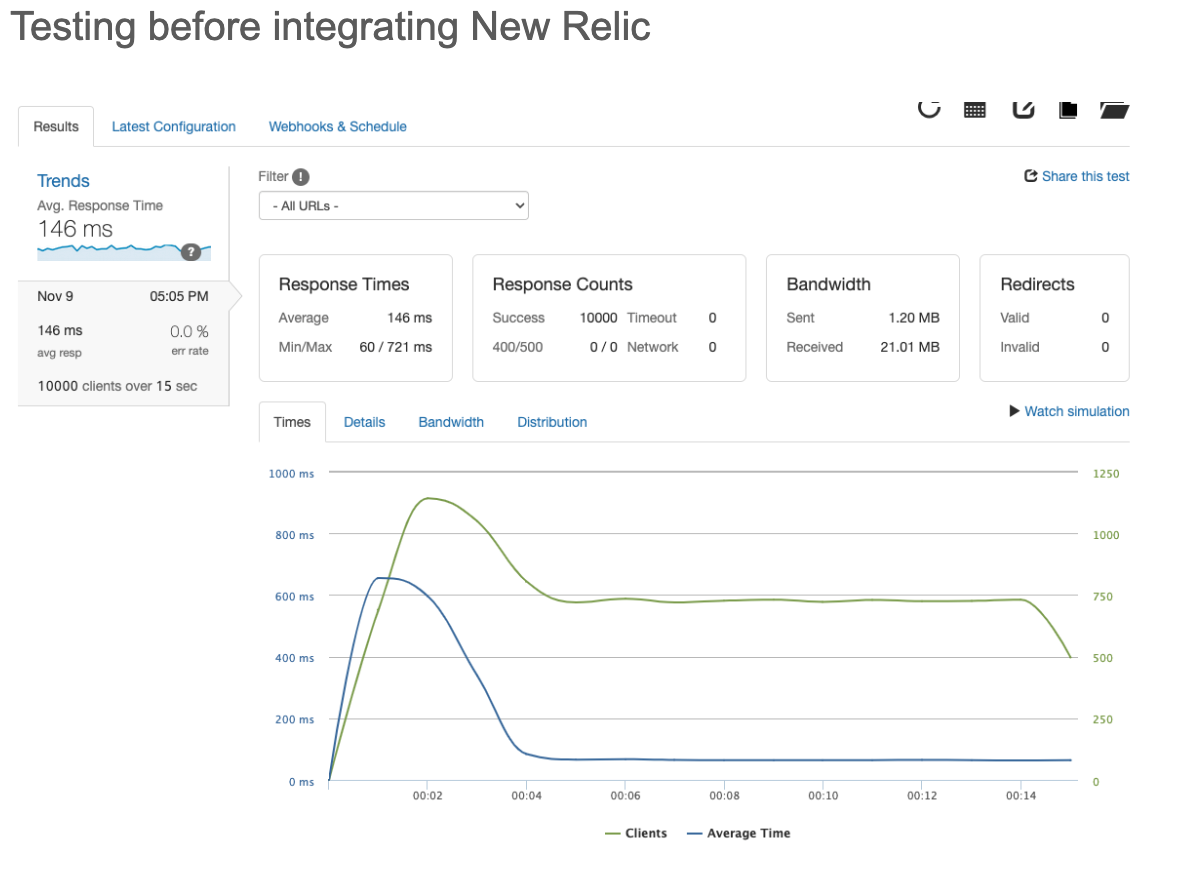The height and width of the screenshot is (876, 1190).
Task: Select the Nov 9 05:05 PM test run
Action: tap(123, 297)
